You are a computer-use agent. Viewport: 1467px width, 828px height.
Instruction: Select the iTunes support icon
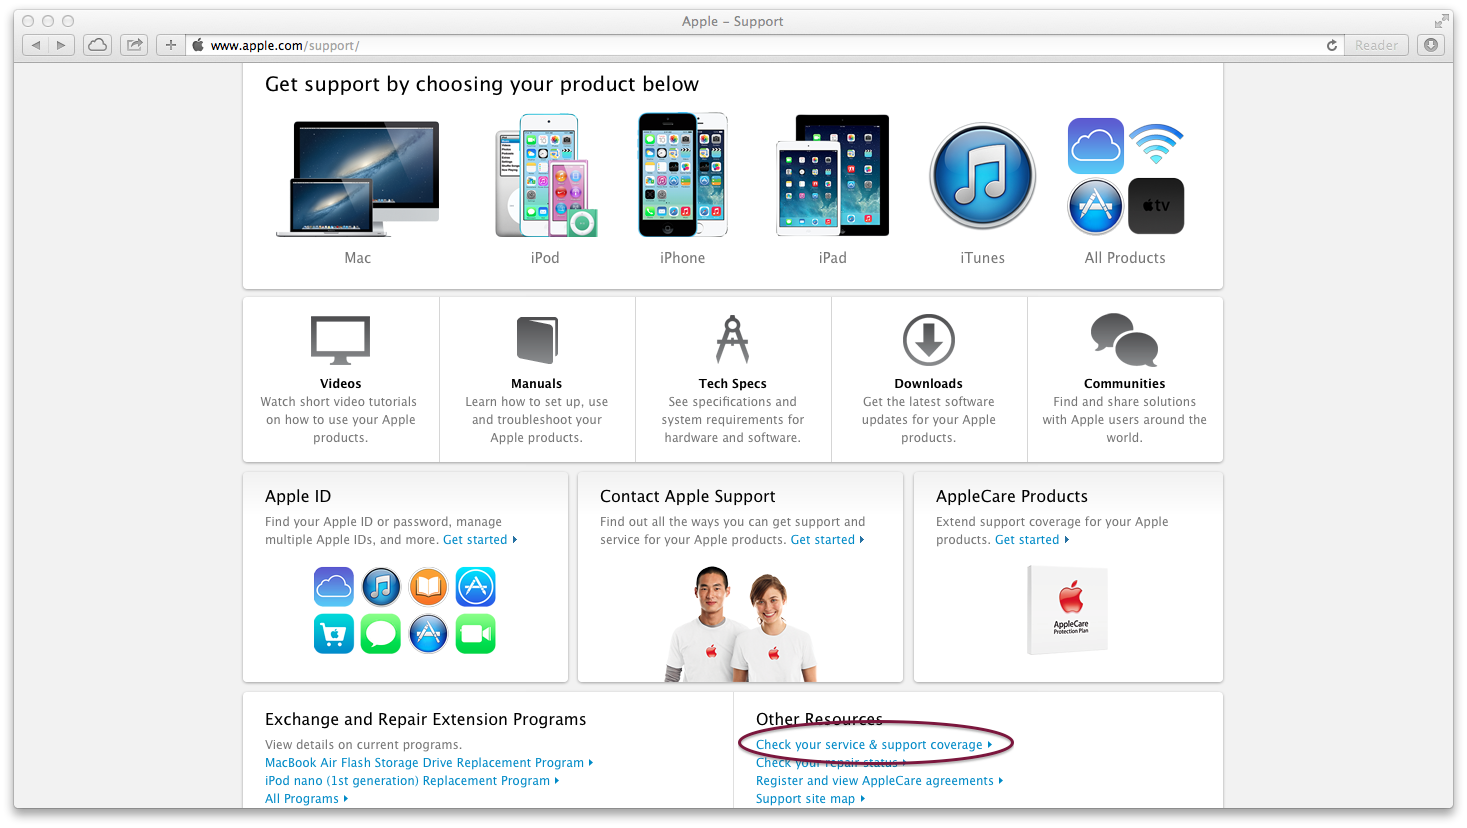[981, 176]
